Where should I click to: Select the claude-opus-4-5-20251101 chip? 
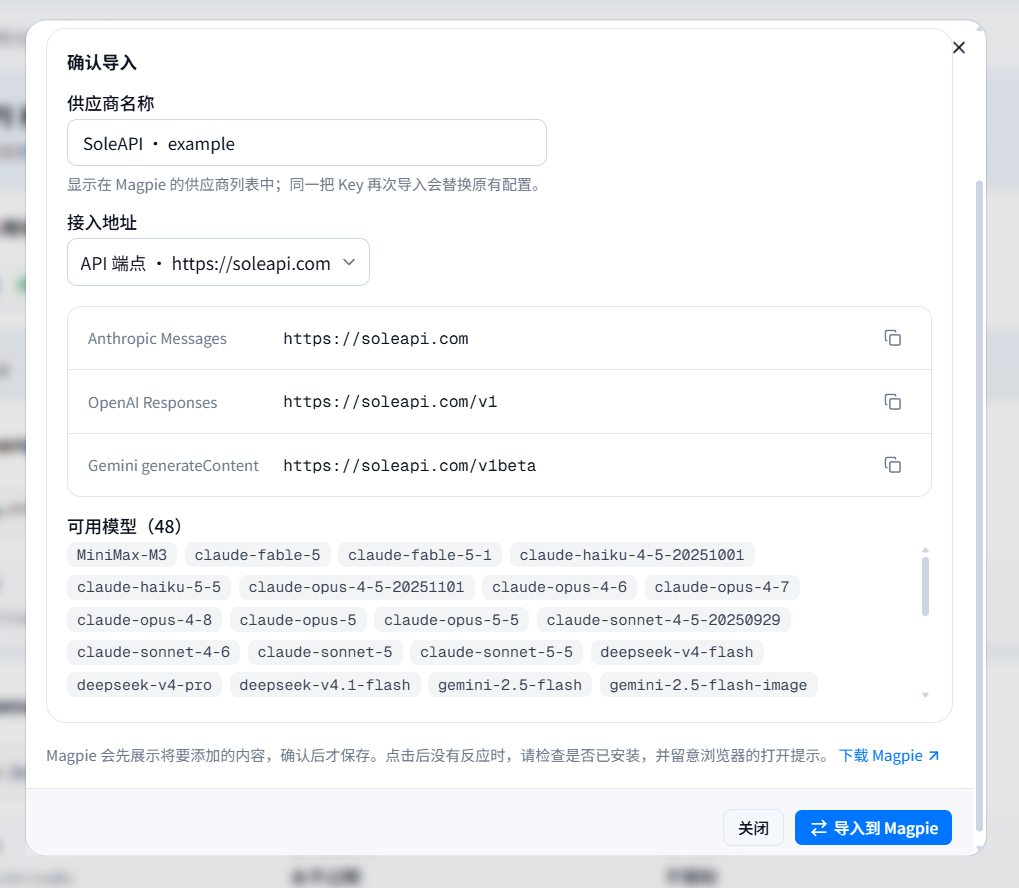tap(356, 587)
